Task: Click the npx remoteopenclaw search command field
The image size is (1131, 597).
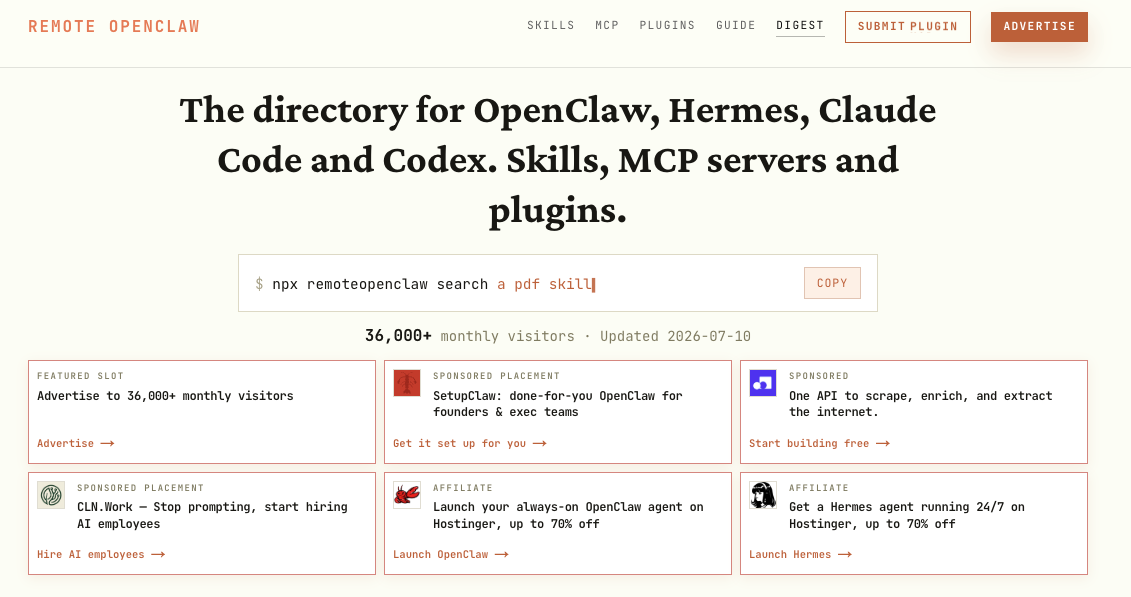Action: (558, 283)
